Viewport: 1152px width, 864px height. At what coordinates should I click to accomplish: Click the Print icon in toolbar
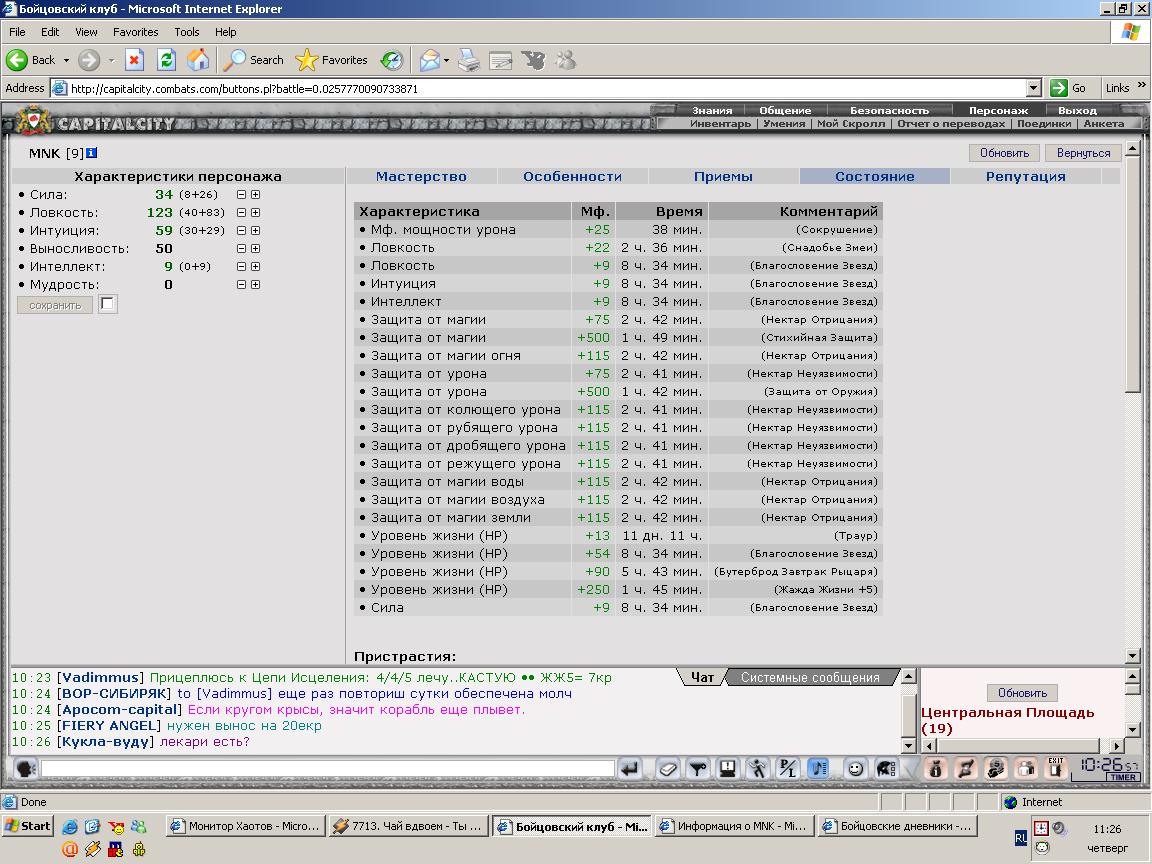tap(469, 60)
